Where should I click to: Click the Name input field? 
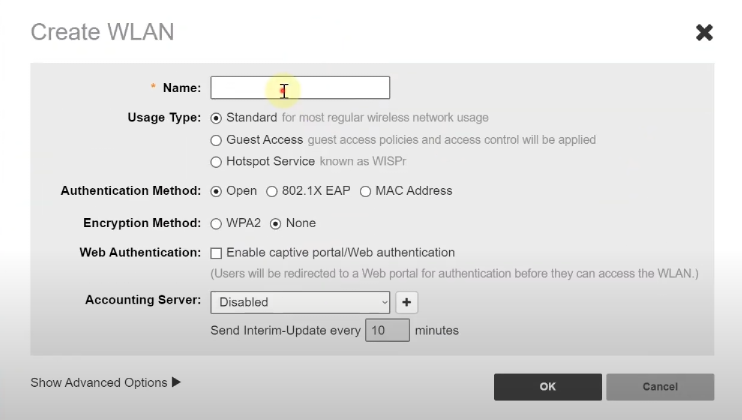pos(300,88)
